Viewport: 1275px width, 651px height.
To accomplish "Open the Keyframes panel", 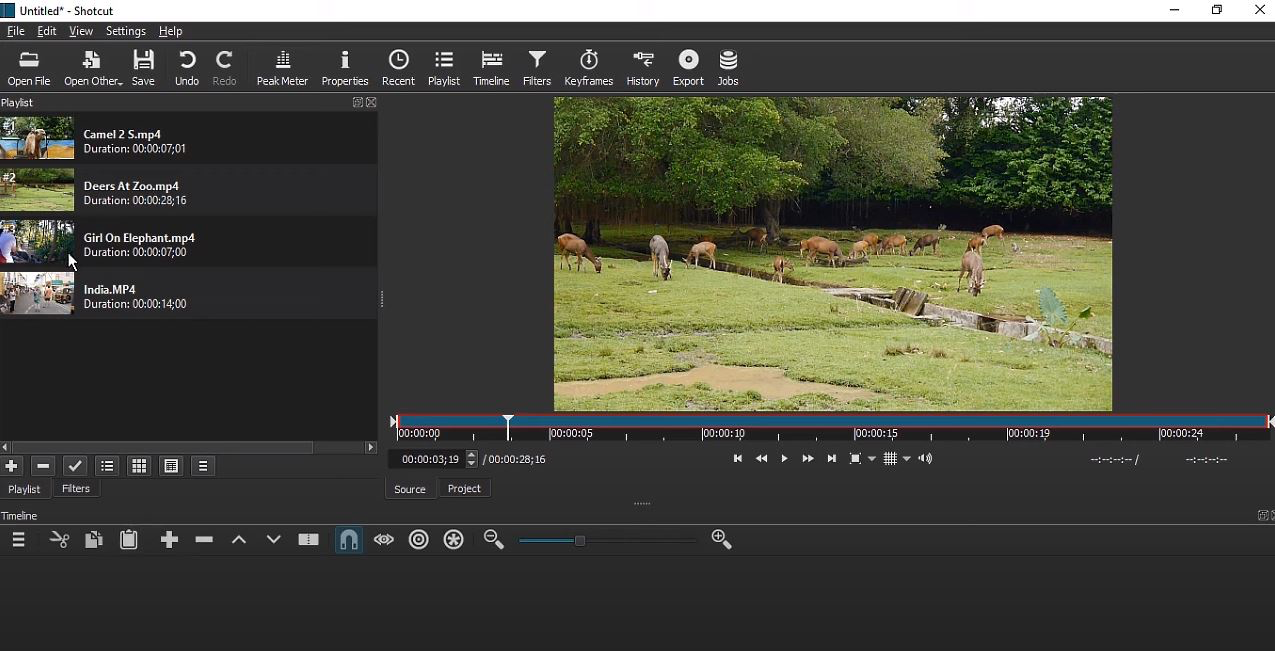I will point(588,68).
